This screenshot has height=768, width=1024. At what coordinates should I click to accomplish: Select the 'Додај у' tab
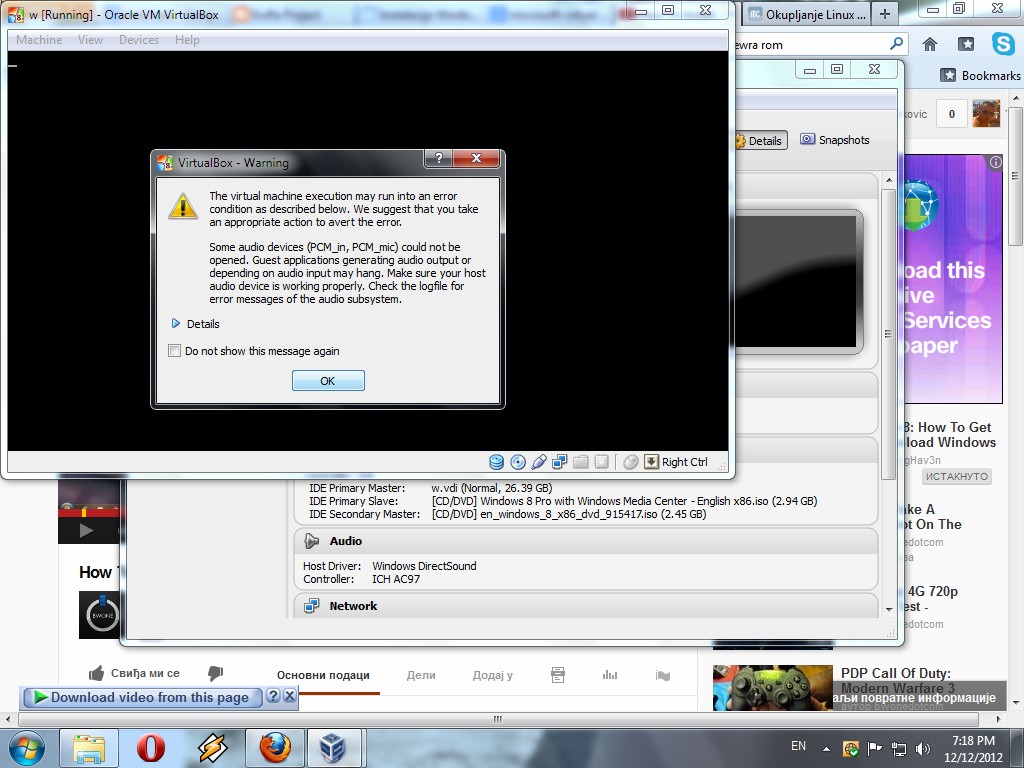492,675
